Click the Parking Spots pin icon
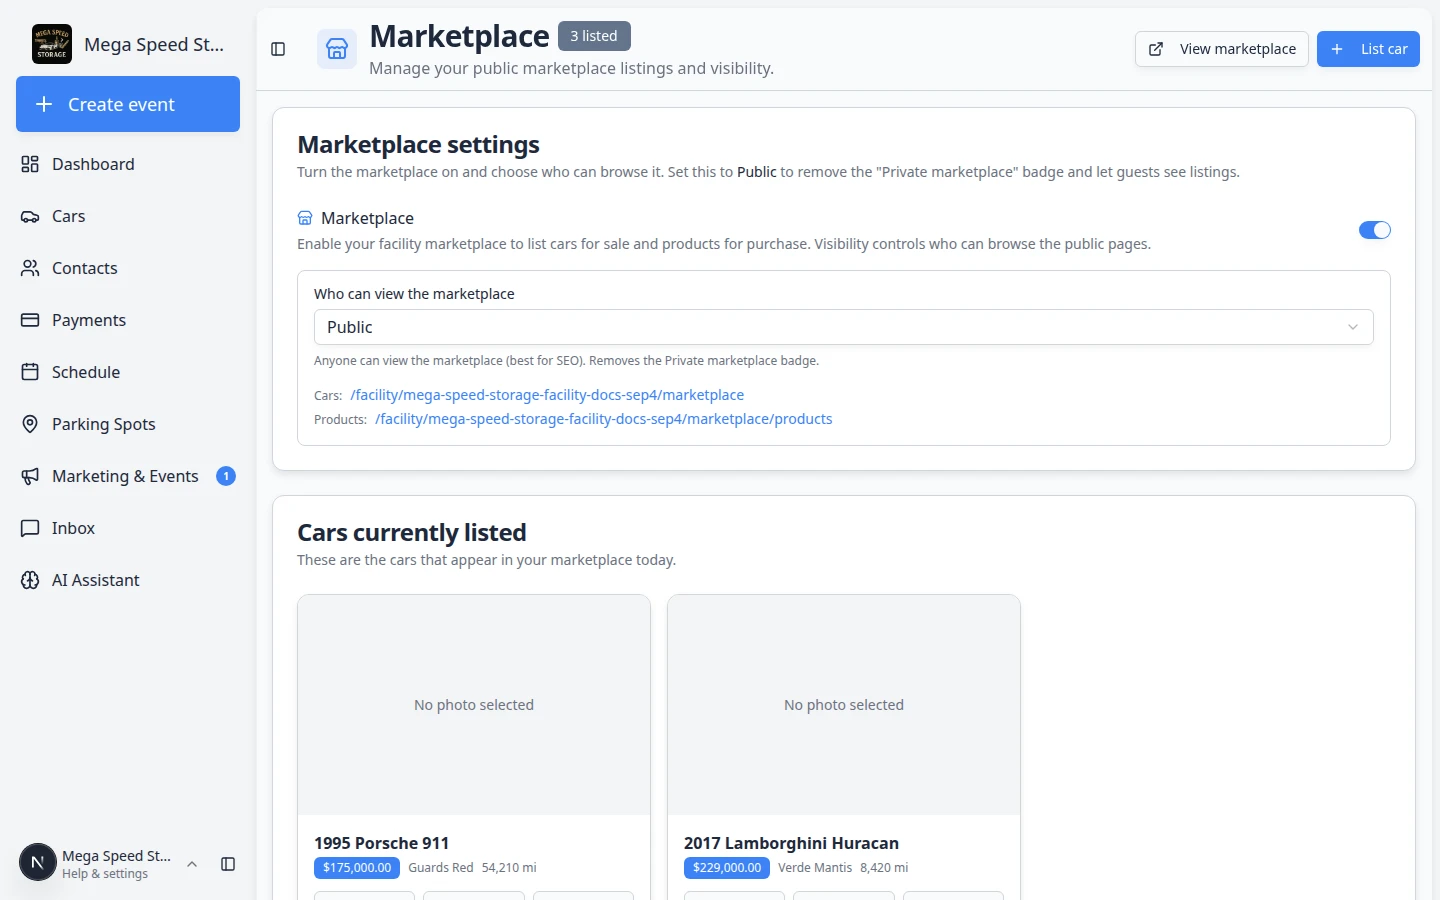The height and width of the screenshot is (900, 1440). (x=30, y=424)
